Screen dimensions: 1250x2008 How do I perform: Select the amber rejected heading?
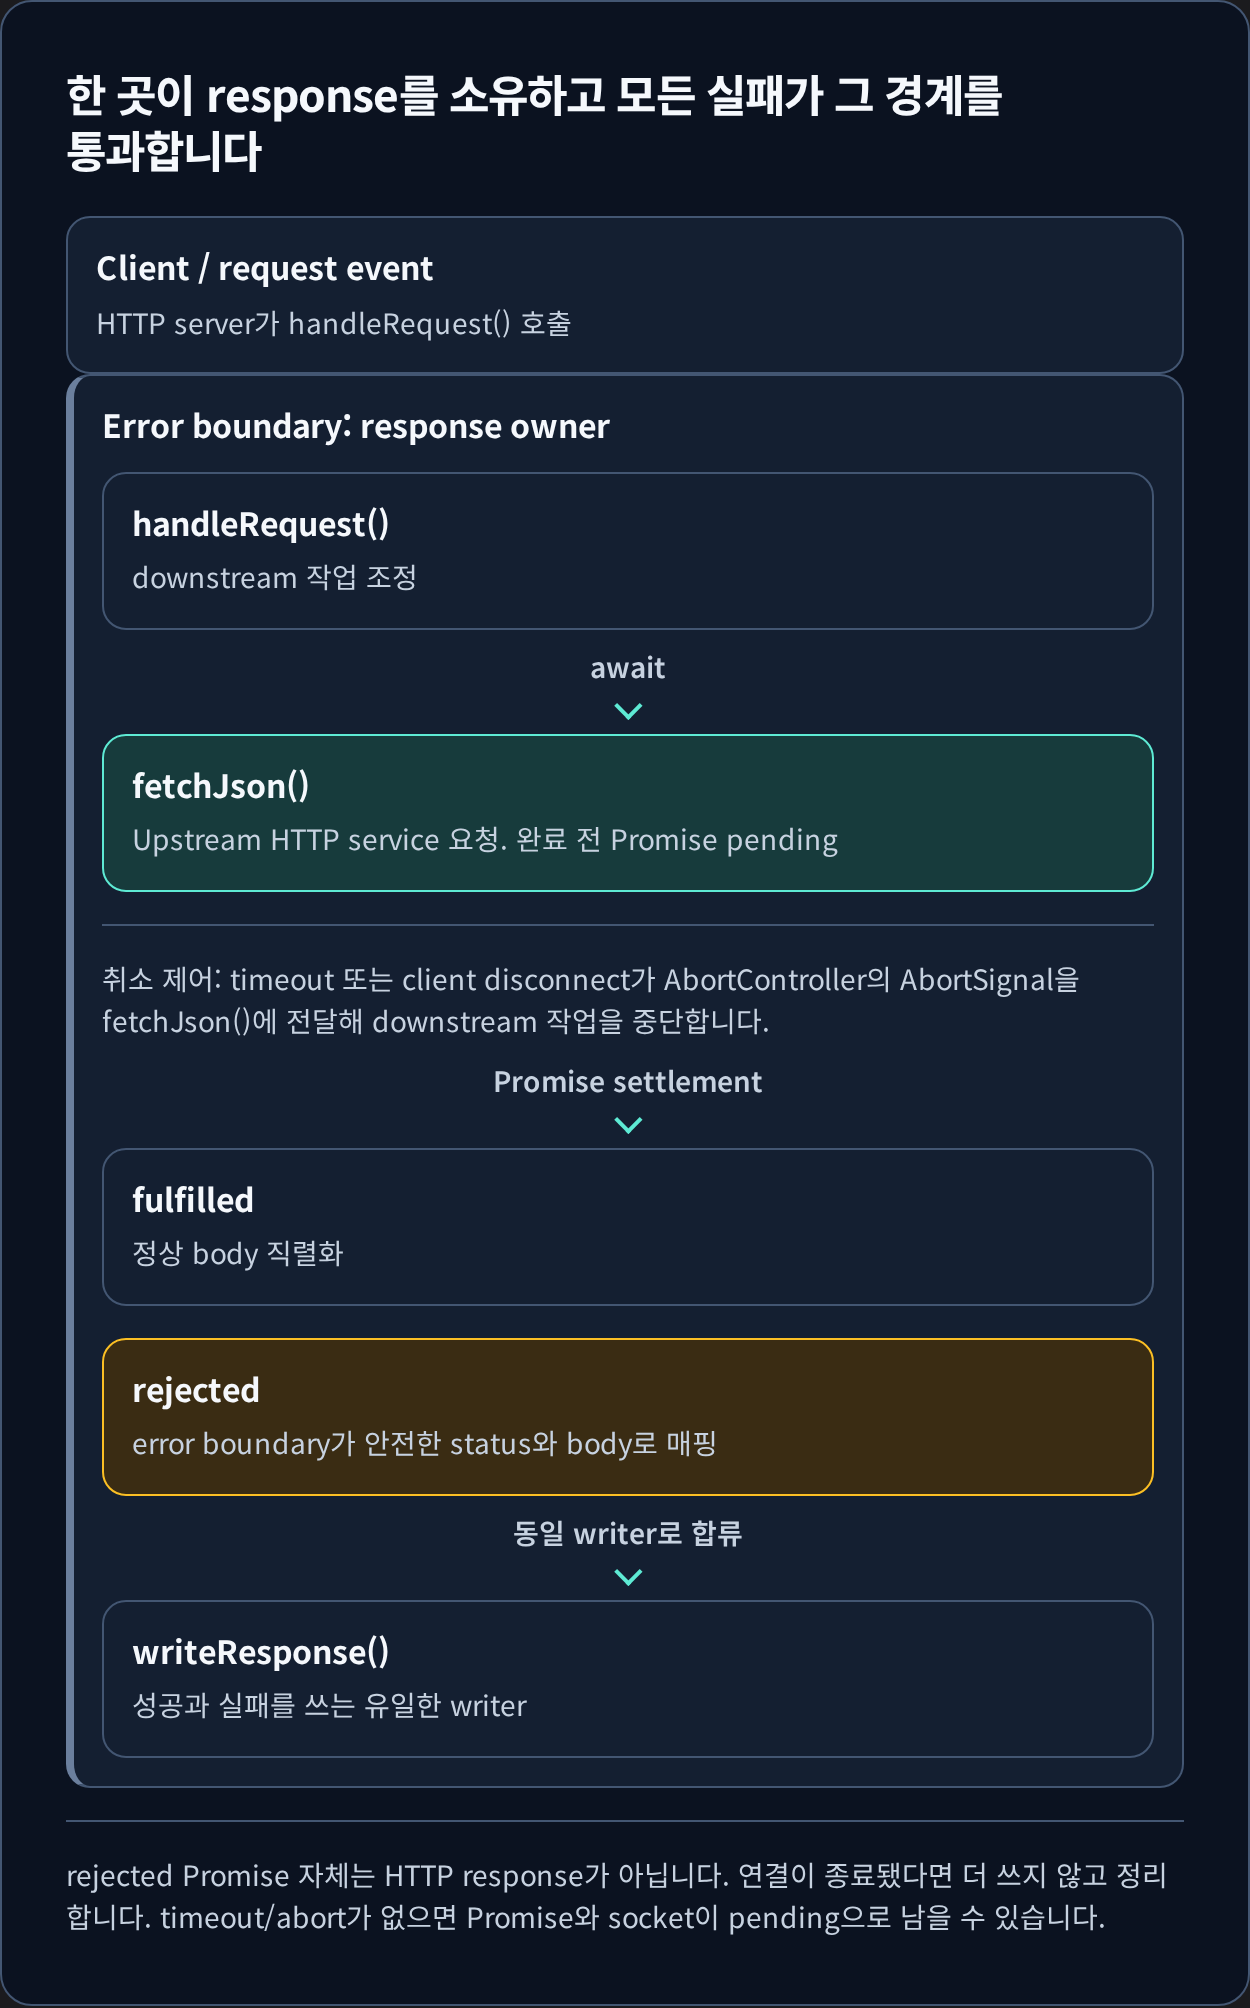[x=196, y=1390]
